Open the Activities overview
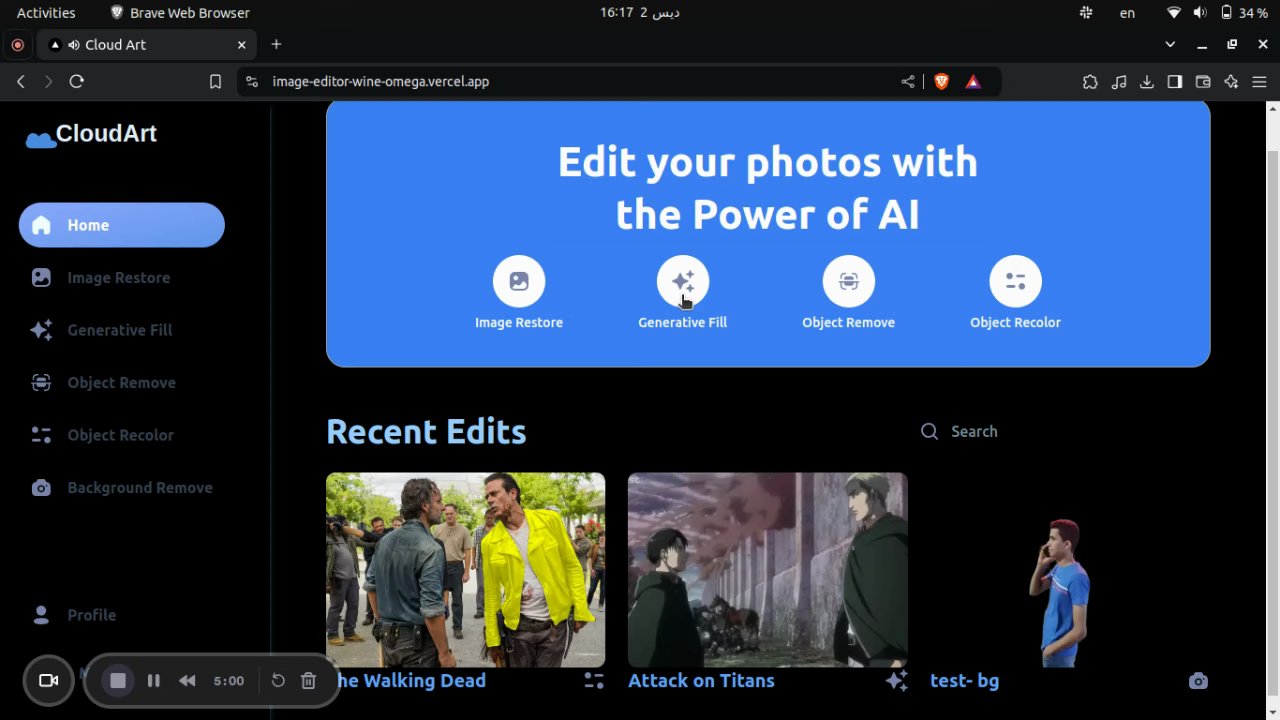The width and height of the screenshot is (1280, 720). 46,12
